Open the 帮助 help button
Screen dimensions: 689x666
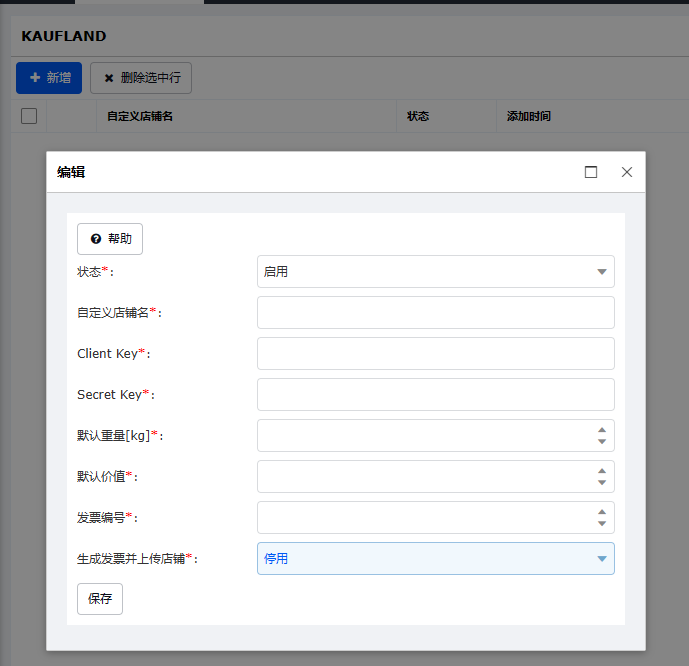point(110,239)
